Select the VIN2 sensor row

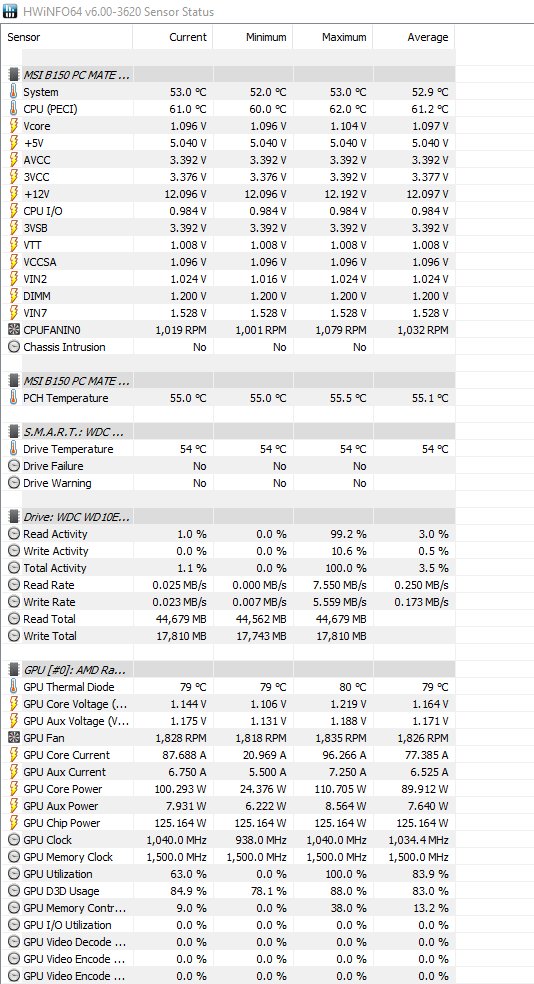coord(228,279)
